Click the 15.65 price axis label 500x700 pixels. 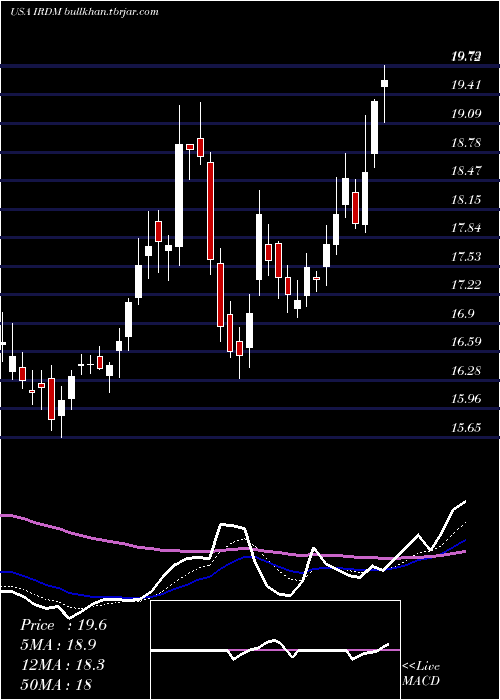pyautogui.click(x=466, y=427)
